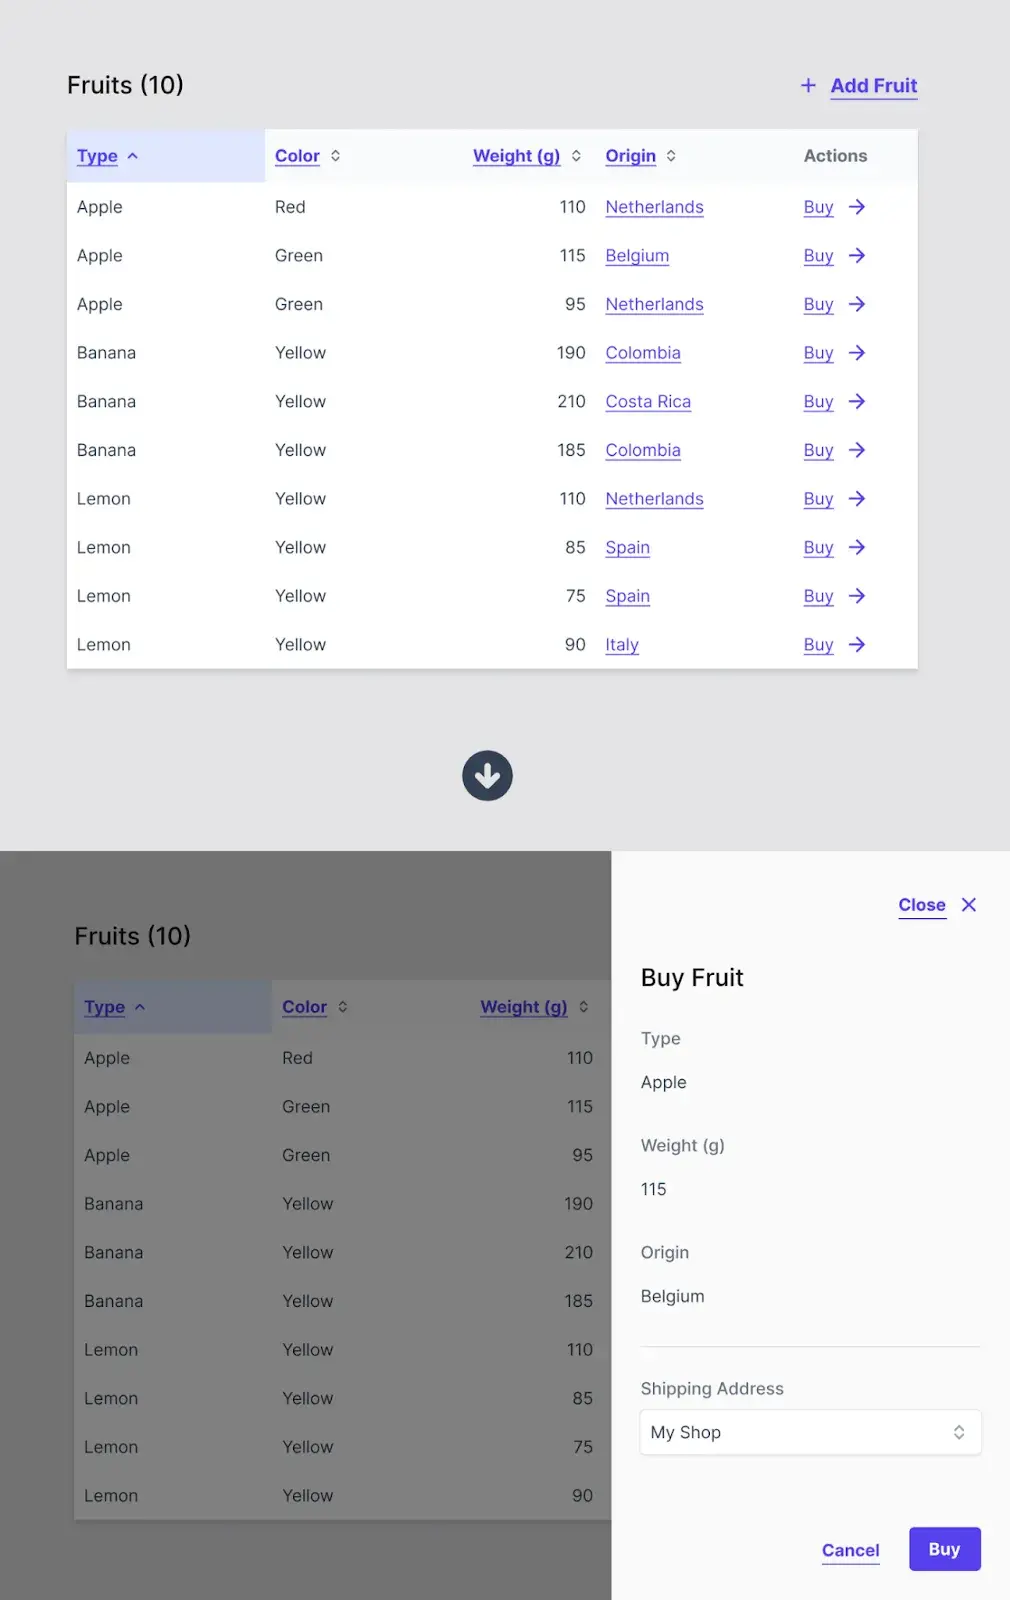Open the Shipping Address My Shop dropdown
The height and width of the screenshot is (1600, 1010).
810,1432
